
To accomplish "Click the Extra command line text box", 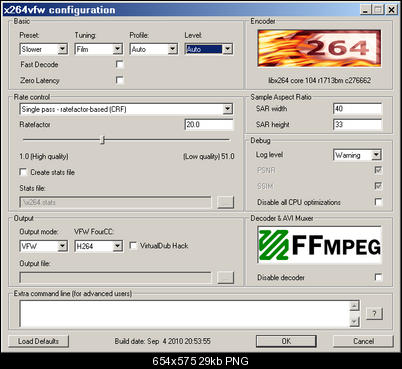I will 184,313.
